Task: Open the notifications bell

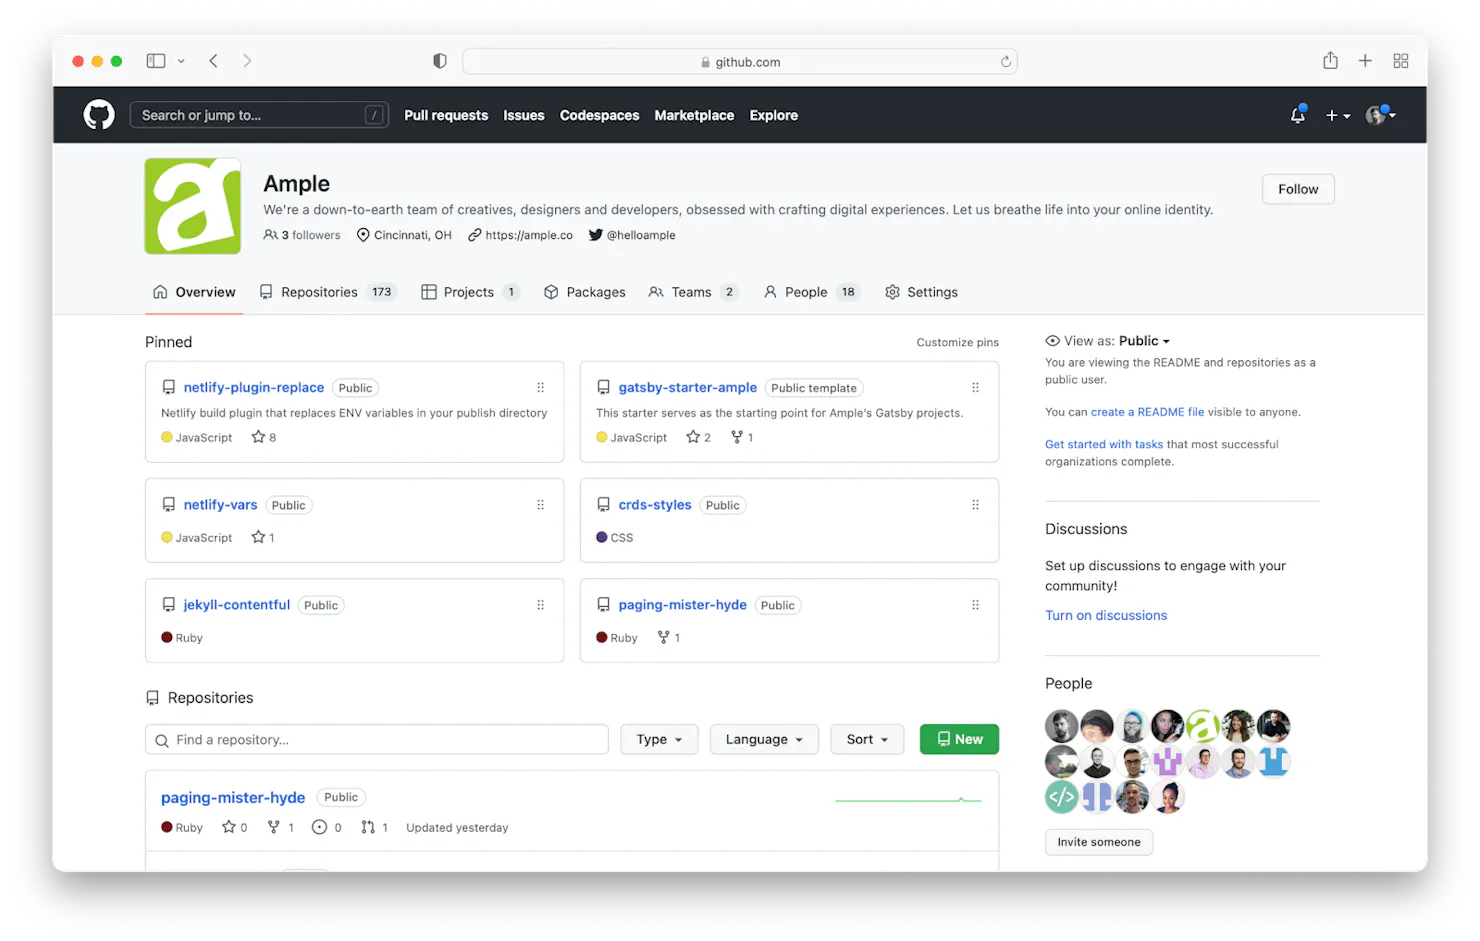Action: click(1298, 115)
